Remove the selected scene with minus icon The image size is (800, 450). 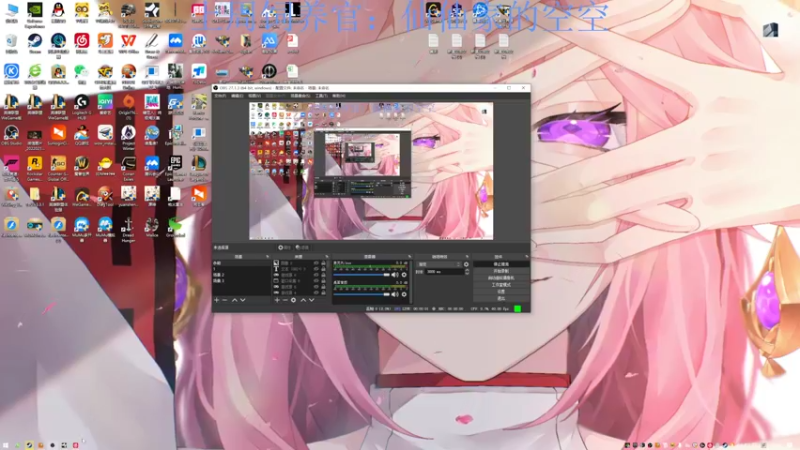tap(224, 300)
